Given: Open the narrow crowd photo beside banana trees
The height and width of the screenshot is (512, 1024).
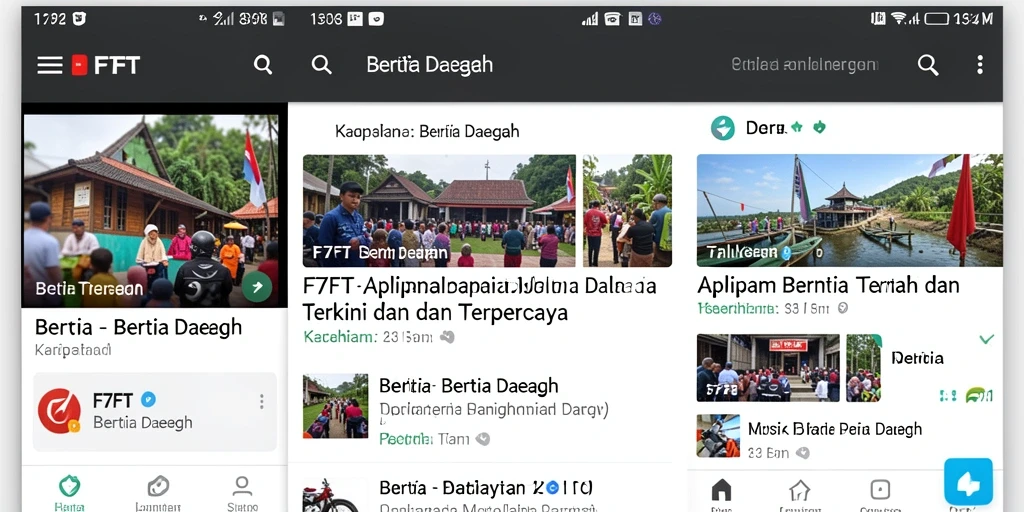Looking at the screenshot, I should (x=627, y=210).
